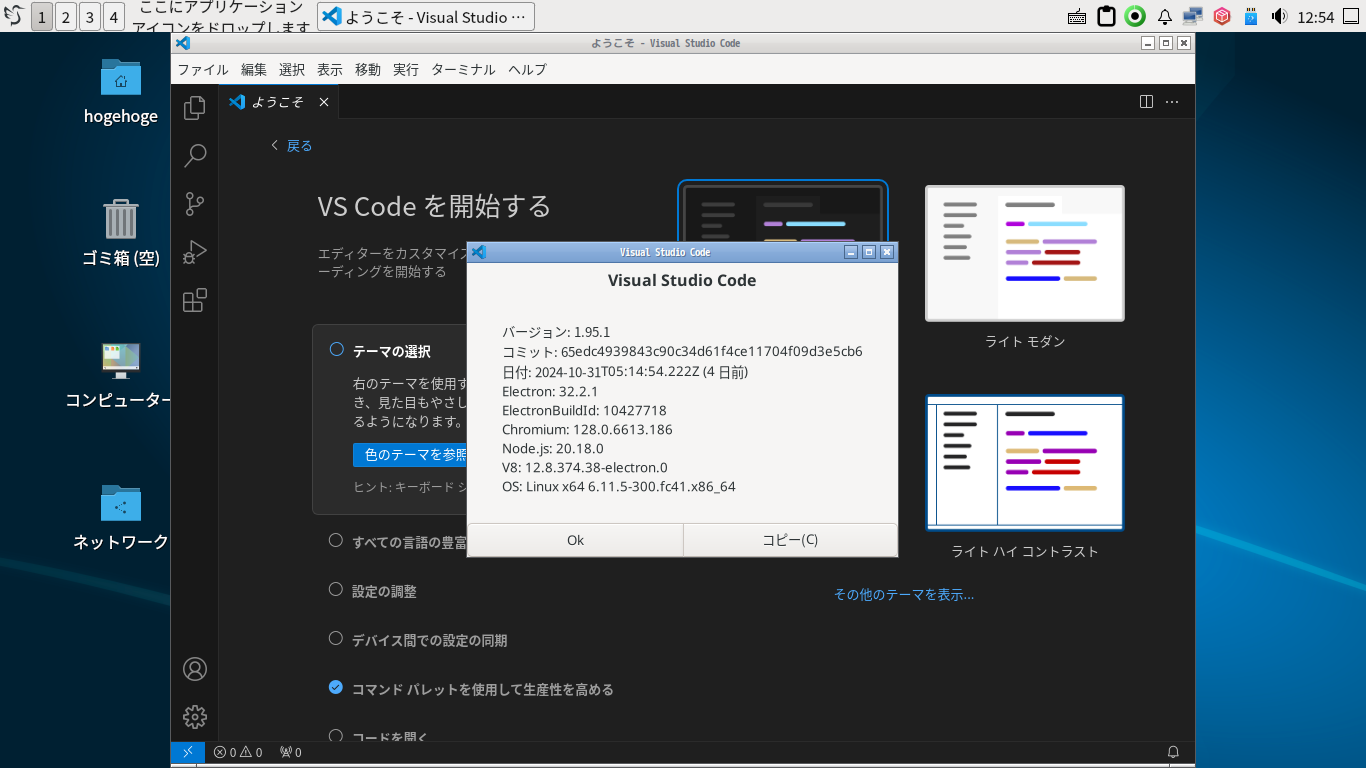Open the コンピューター desktop icon
The width and height of the screenshot is (1366, 768).
pos(119,375)
